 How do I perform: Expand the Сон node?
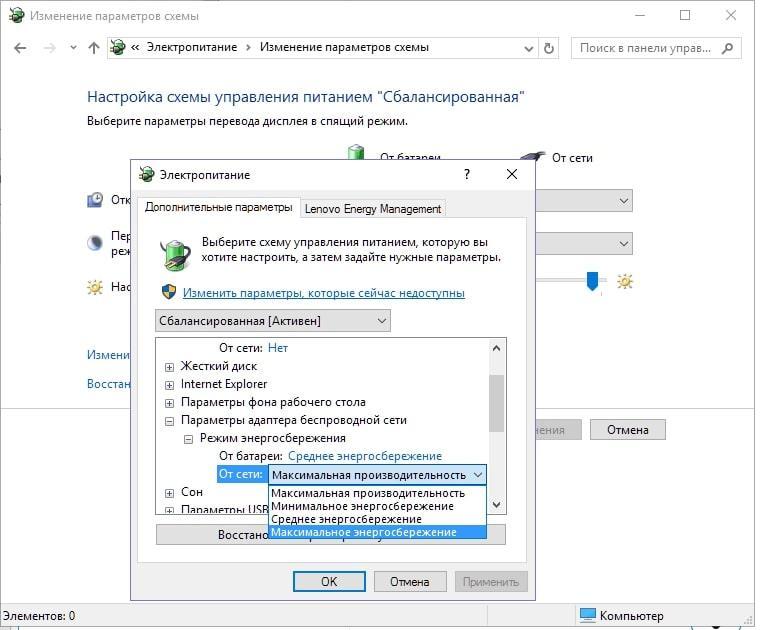pos(169,493)
